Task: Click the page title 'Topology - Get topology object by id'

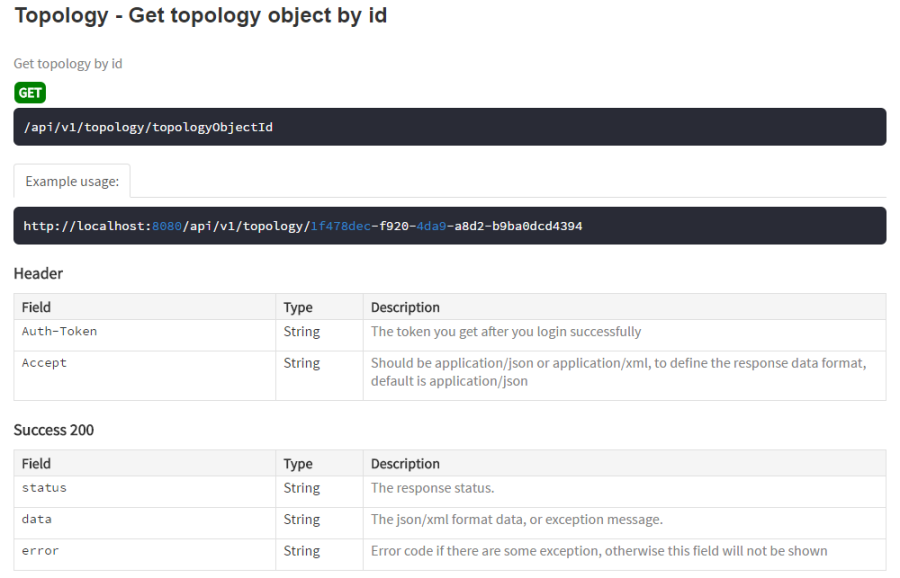Action: click(200, 17)
